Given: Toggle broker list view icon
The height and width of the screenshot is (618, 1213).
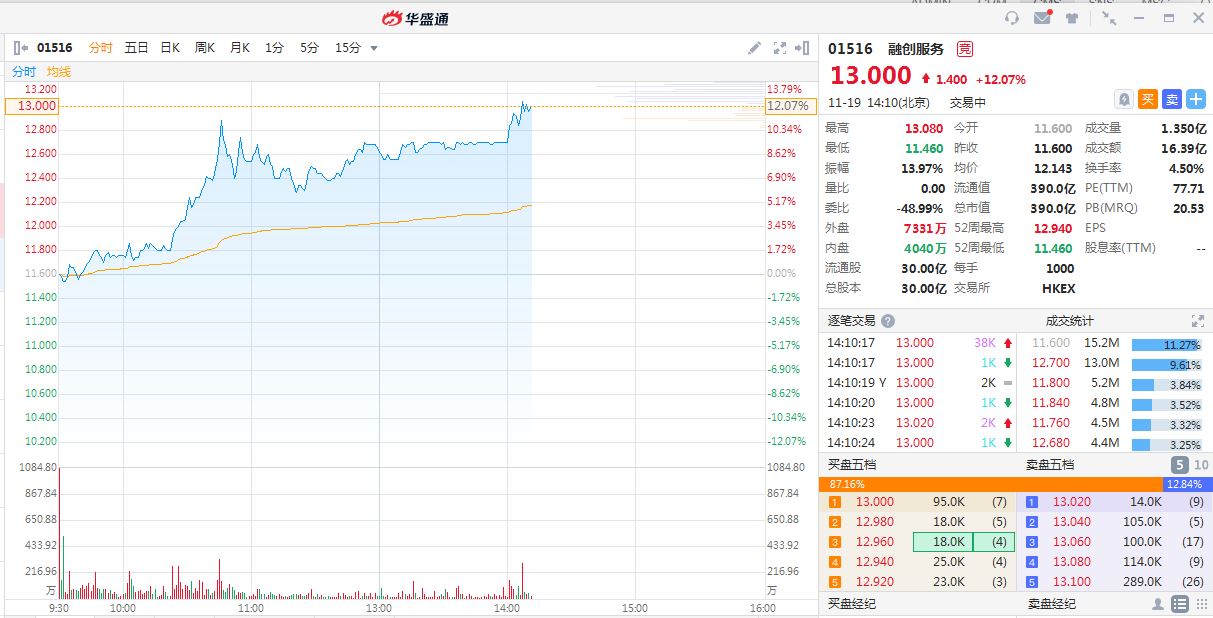Looking at the screenshot, I should tap(1180, 604).
